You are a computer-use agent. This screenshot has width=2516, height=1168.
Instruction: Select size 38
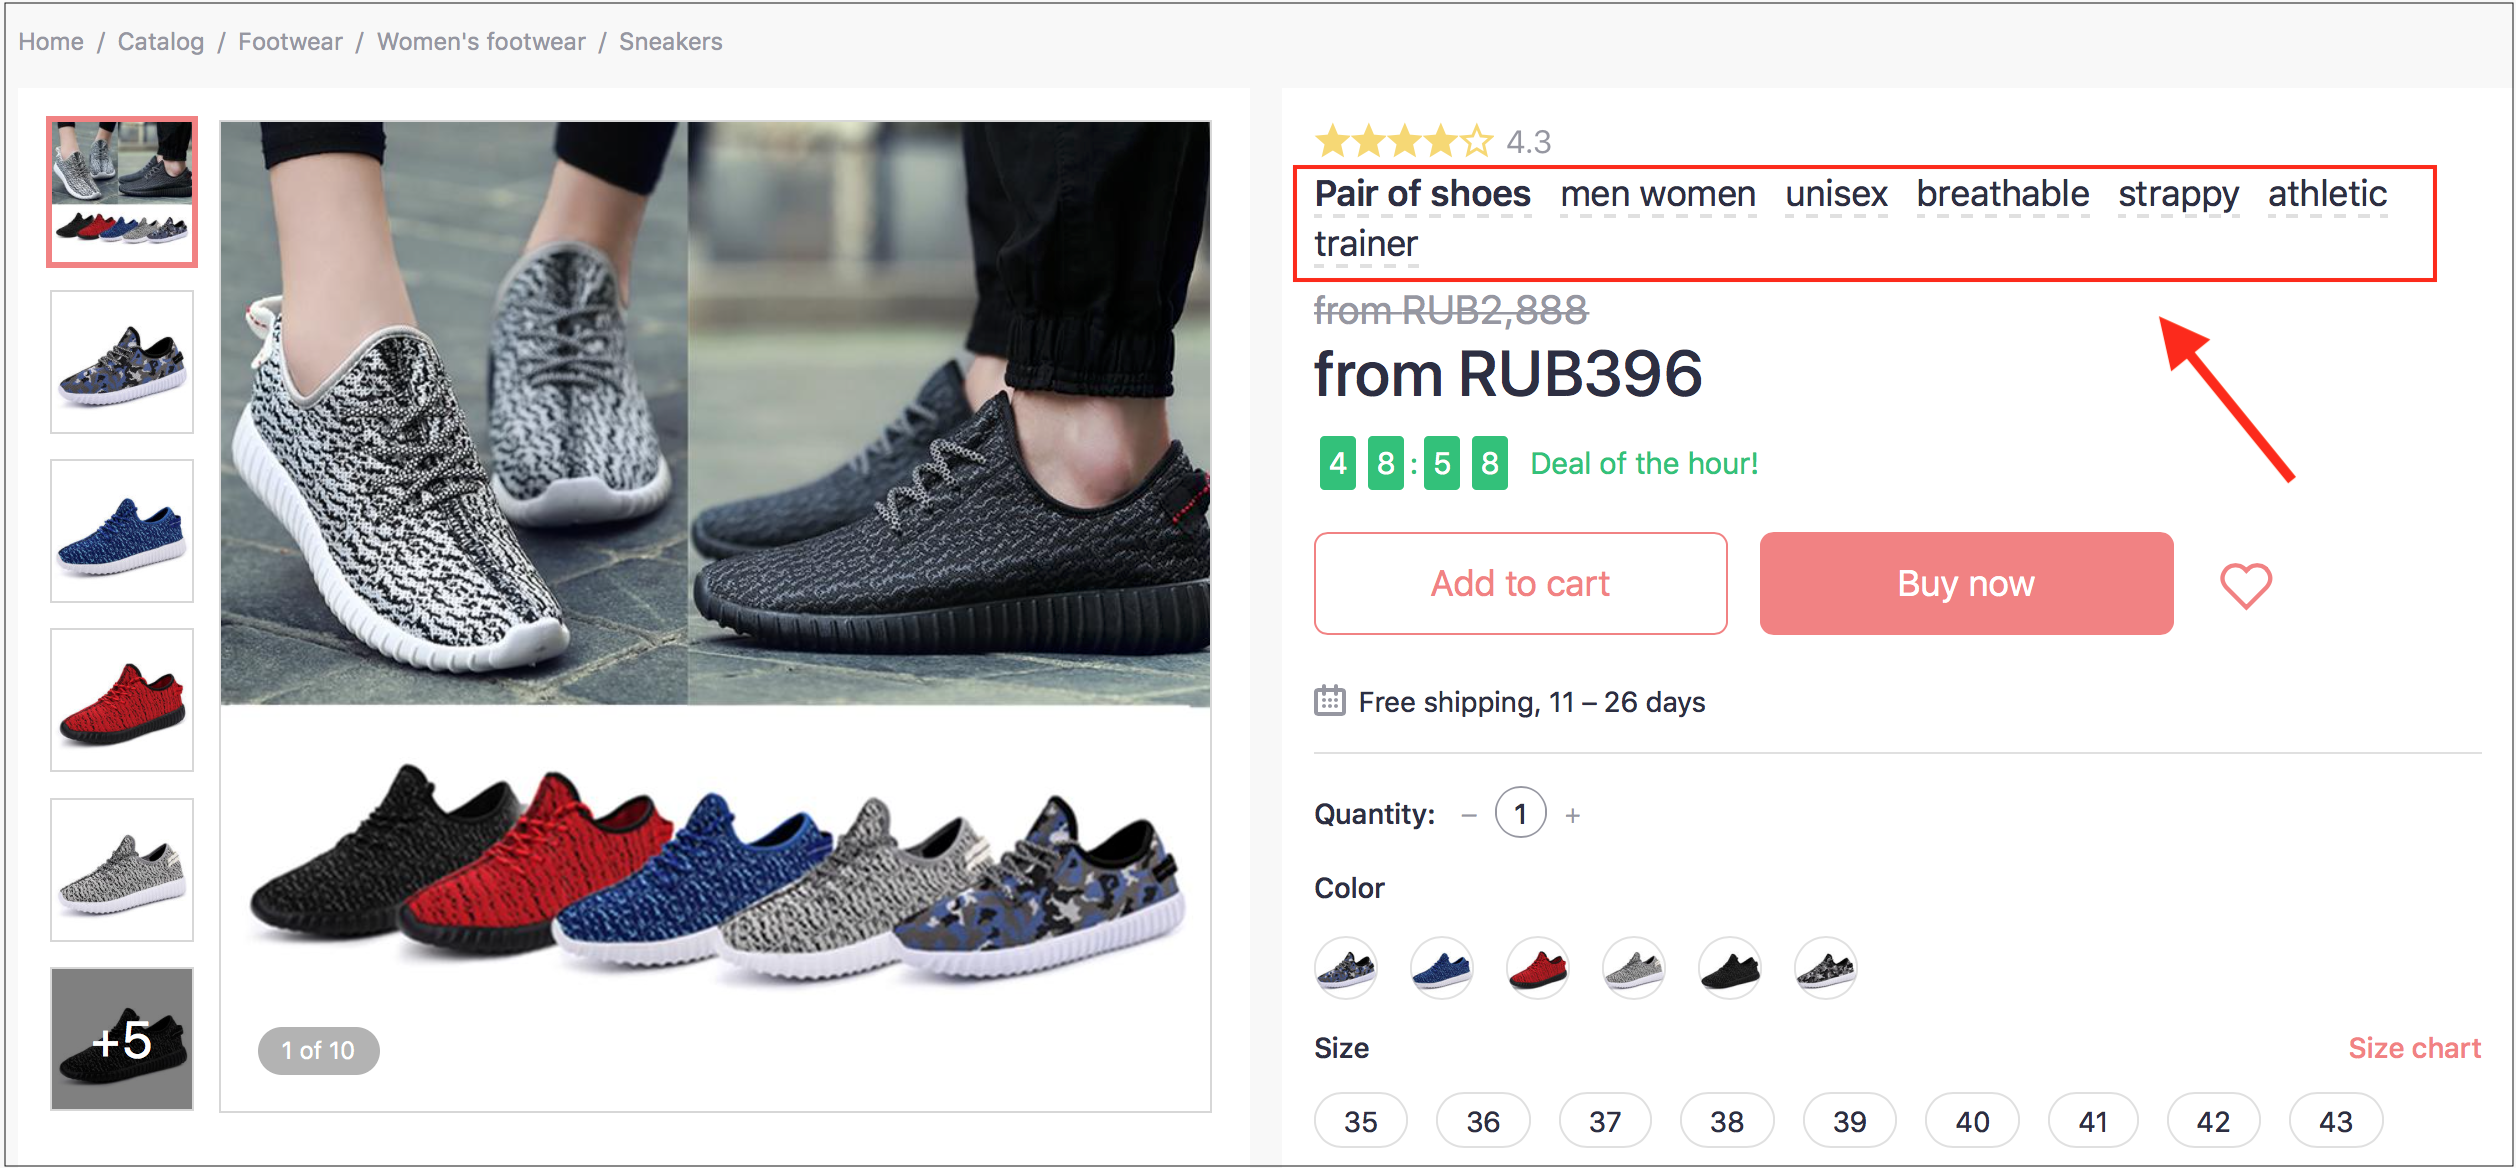pyautogui.click(x=1727, y=1120)
